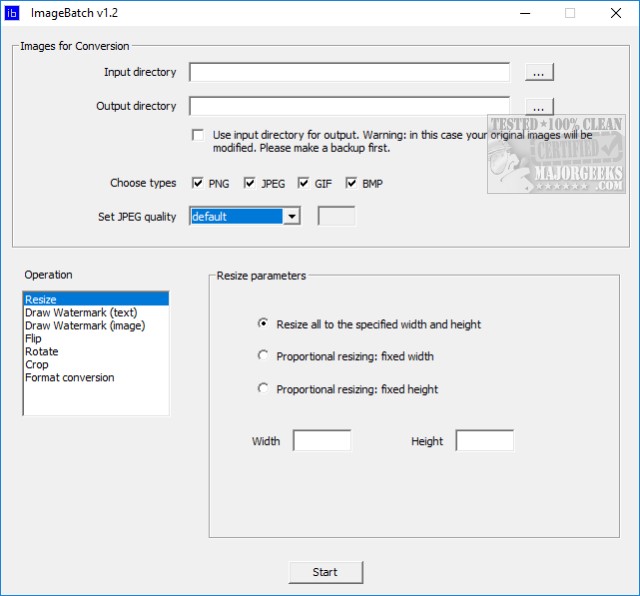Browse for the input directory
This screenshot has height=596, width=640.
tap(539, 72)
